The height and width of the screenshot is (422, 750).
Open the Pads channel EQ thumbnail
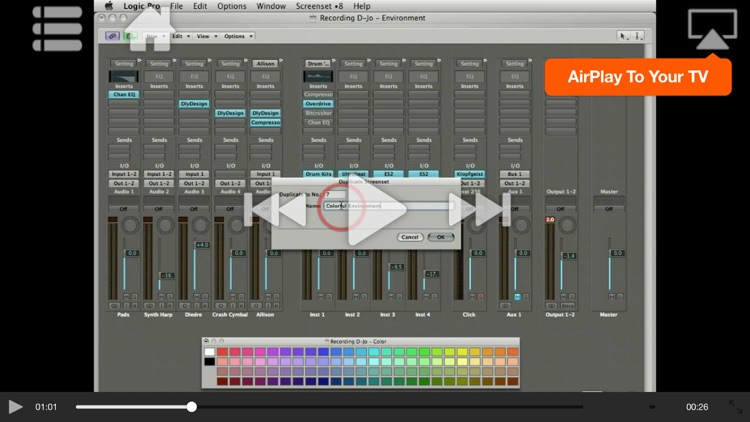(124, 76)
